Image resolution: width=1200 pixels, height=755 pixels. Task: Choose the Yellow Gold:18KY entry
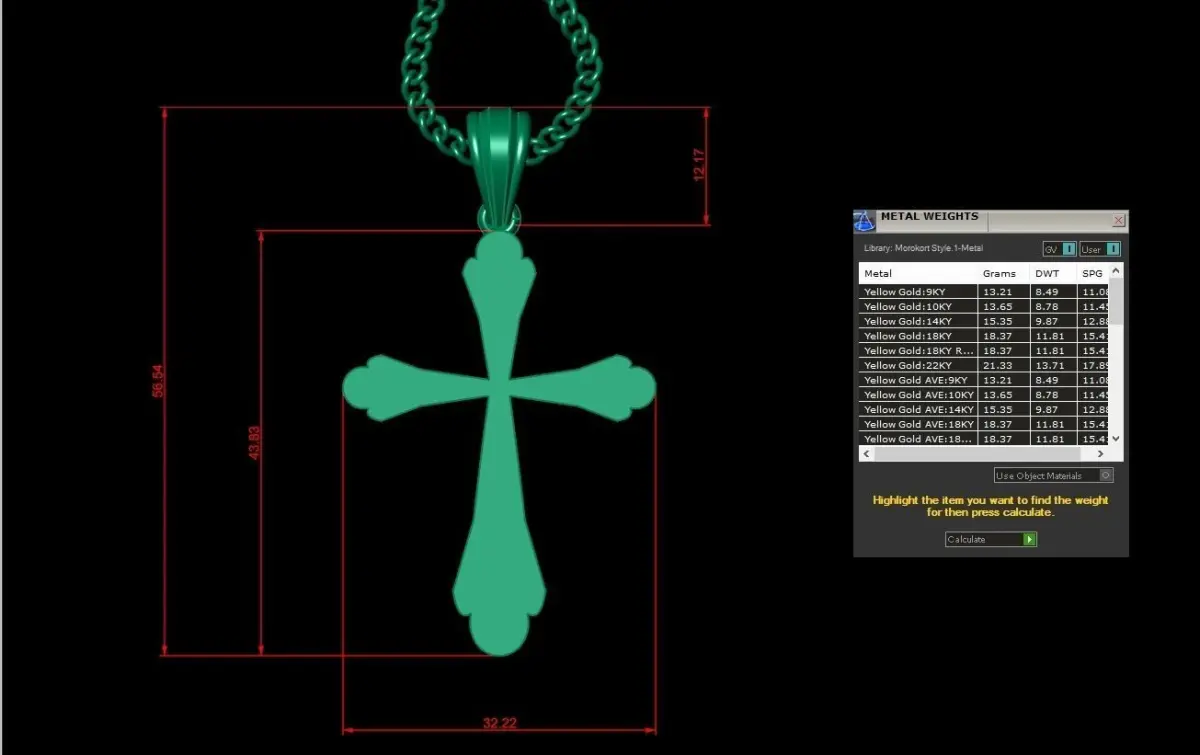(x=985, y=336)
